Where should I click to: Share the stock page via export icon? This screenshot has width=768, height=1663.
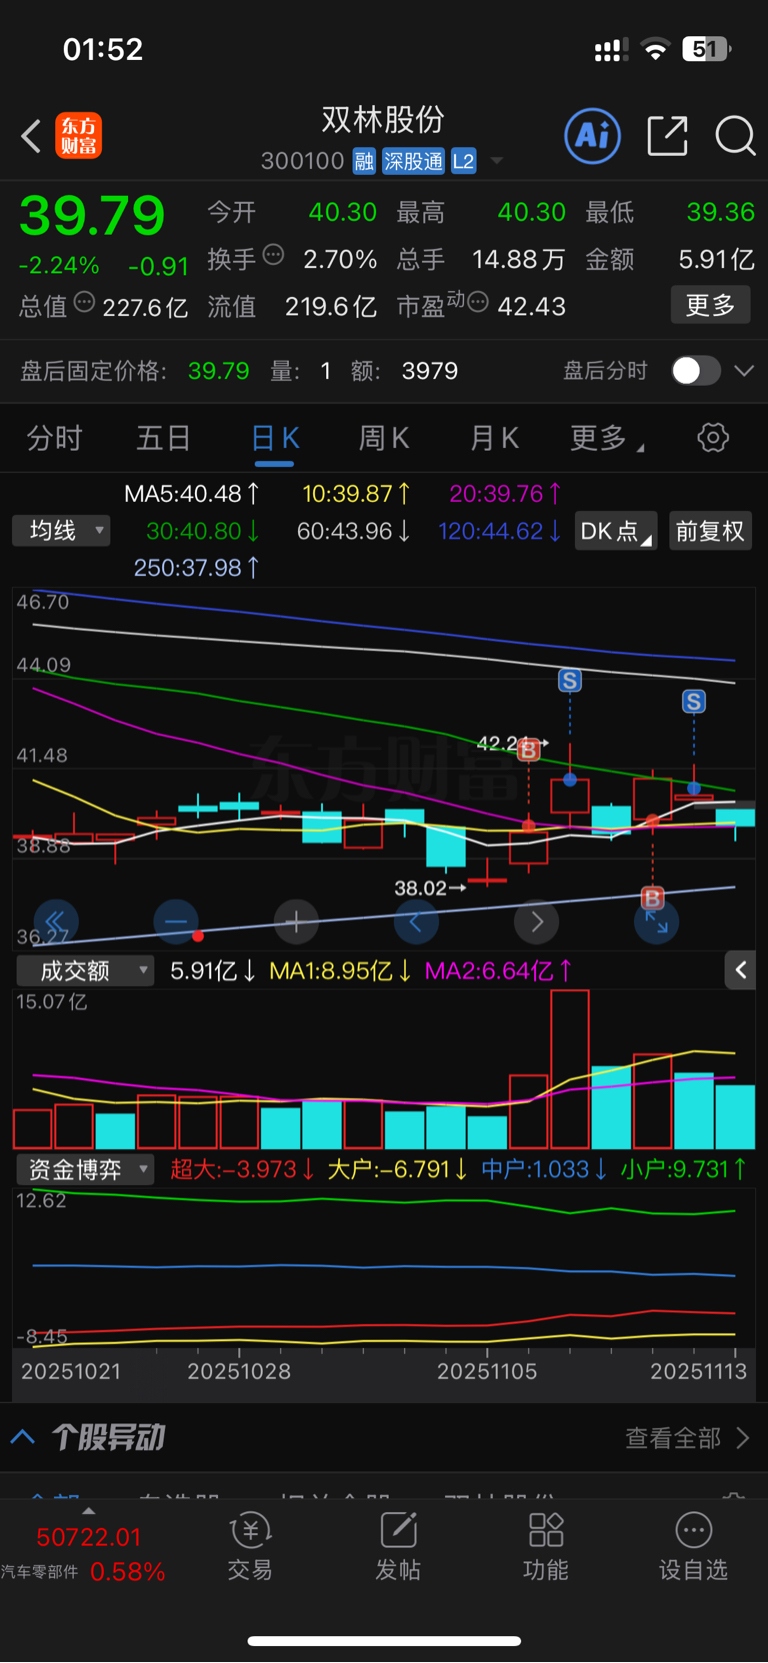tap(667, 136)
